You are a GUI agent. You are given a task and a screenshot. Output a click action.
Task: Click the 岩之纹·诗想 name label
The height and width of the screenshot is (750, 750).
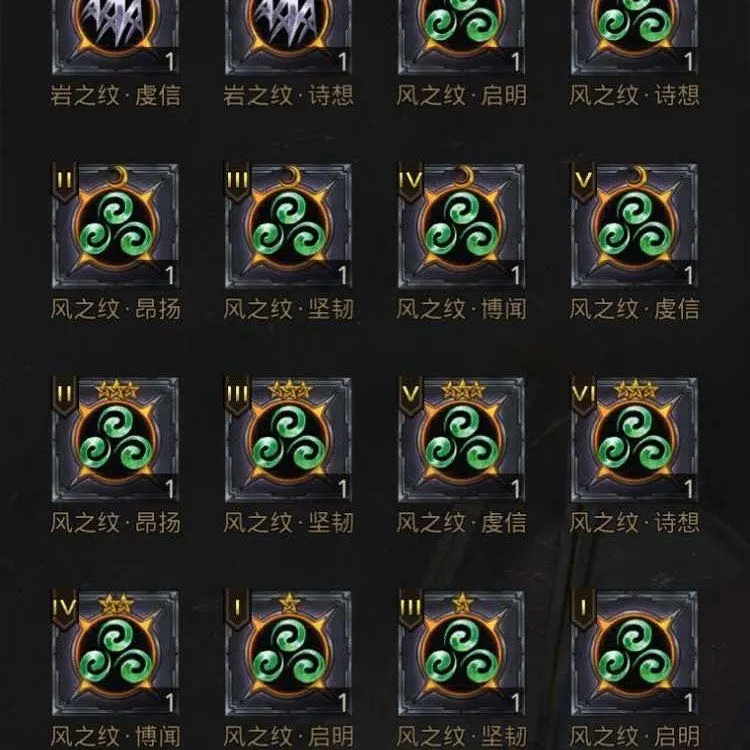click(289, 95)
